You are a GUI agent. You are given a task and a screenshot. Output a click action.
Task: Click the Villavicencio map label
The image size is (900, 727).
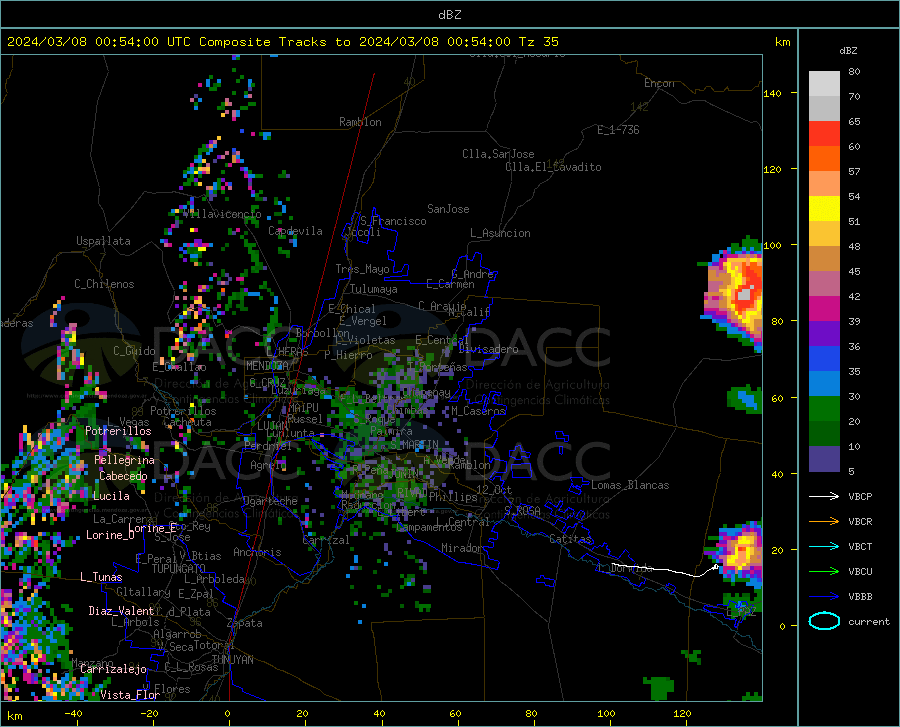pyautogui.click(x=222, y=214)
